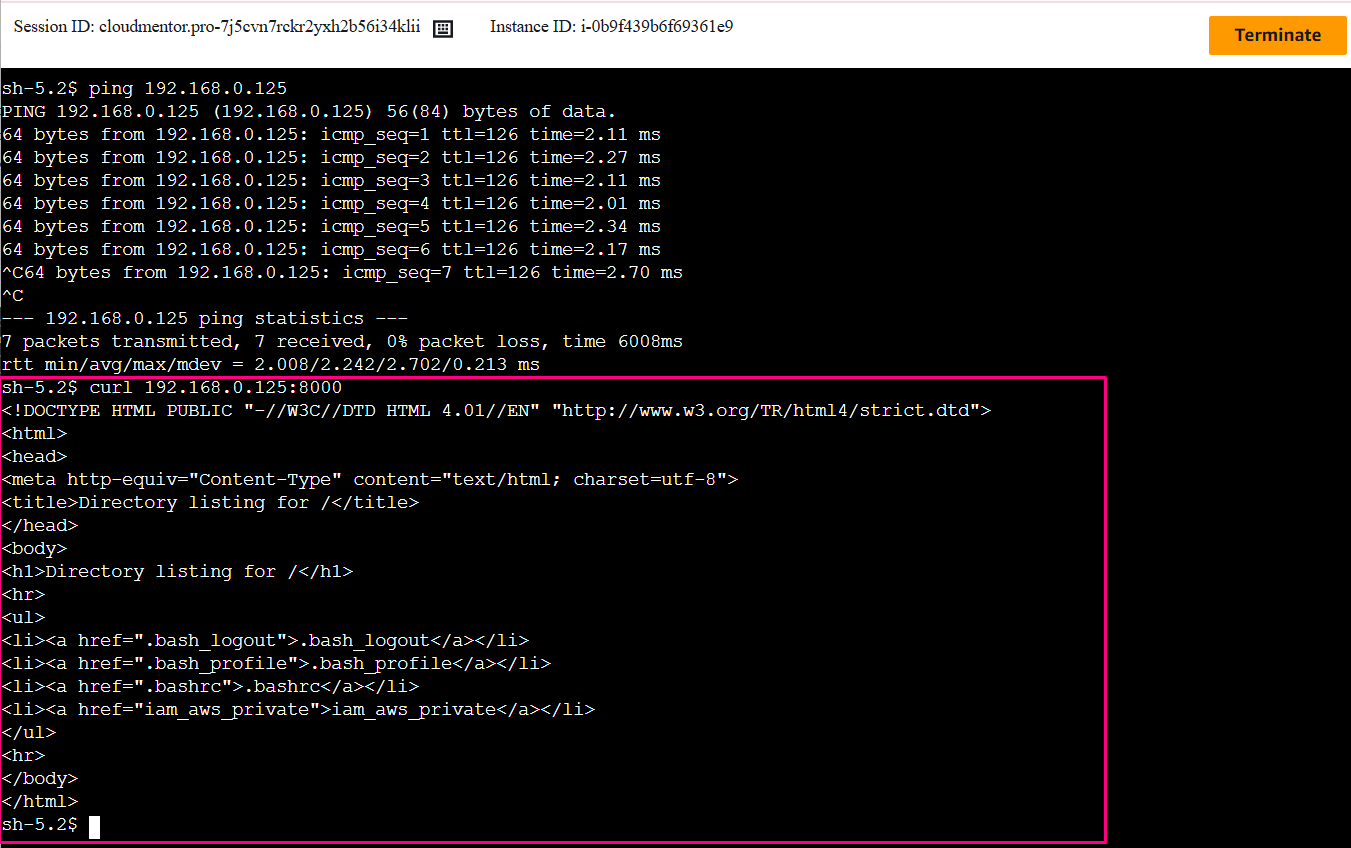Click the .bashrc list entry line

[210, 686]
